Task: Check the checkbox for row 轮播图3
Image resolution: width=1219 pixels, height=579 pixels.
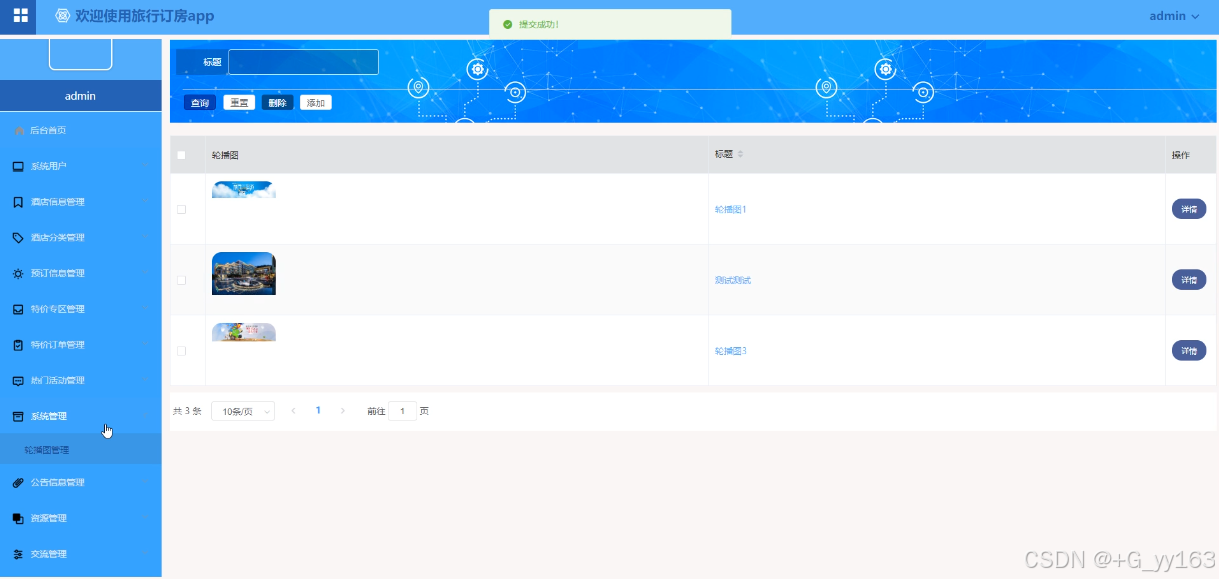Action: [x=181, y=351]
